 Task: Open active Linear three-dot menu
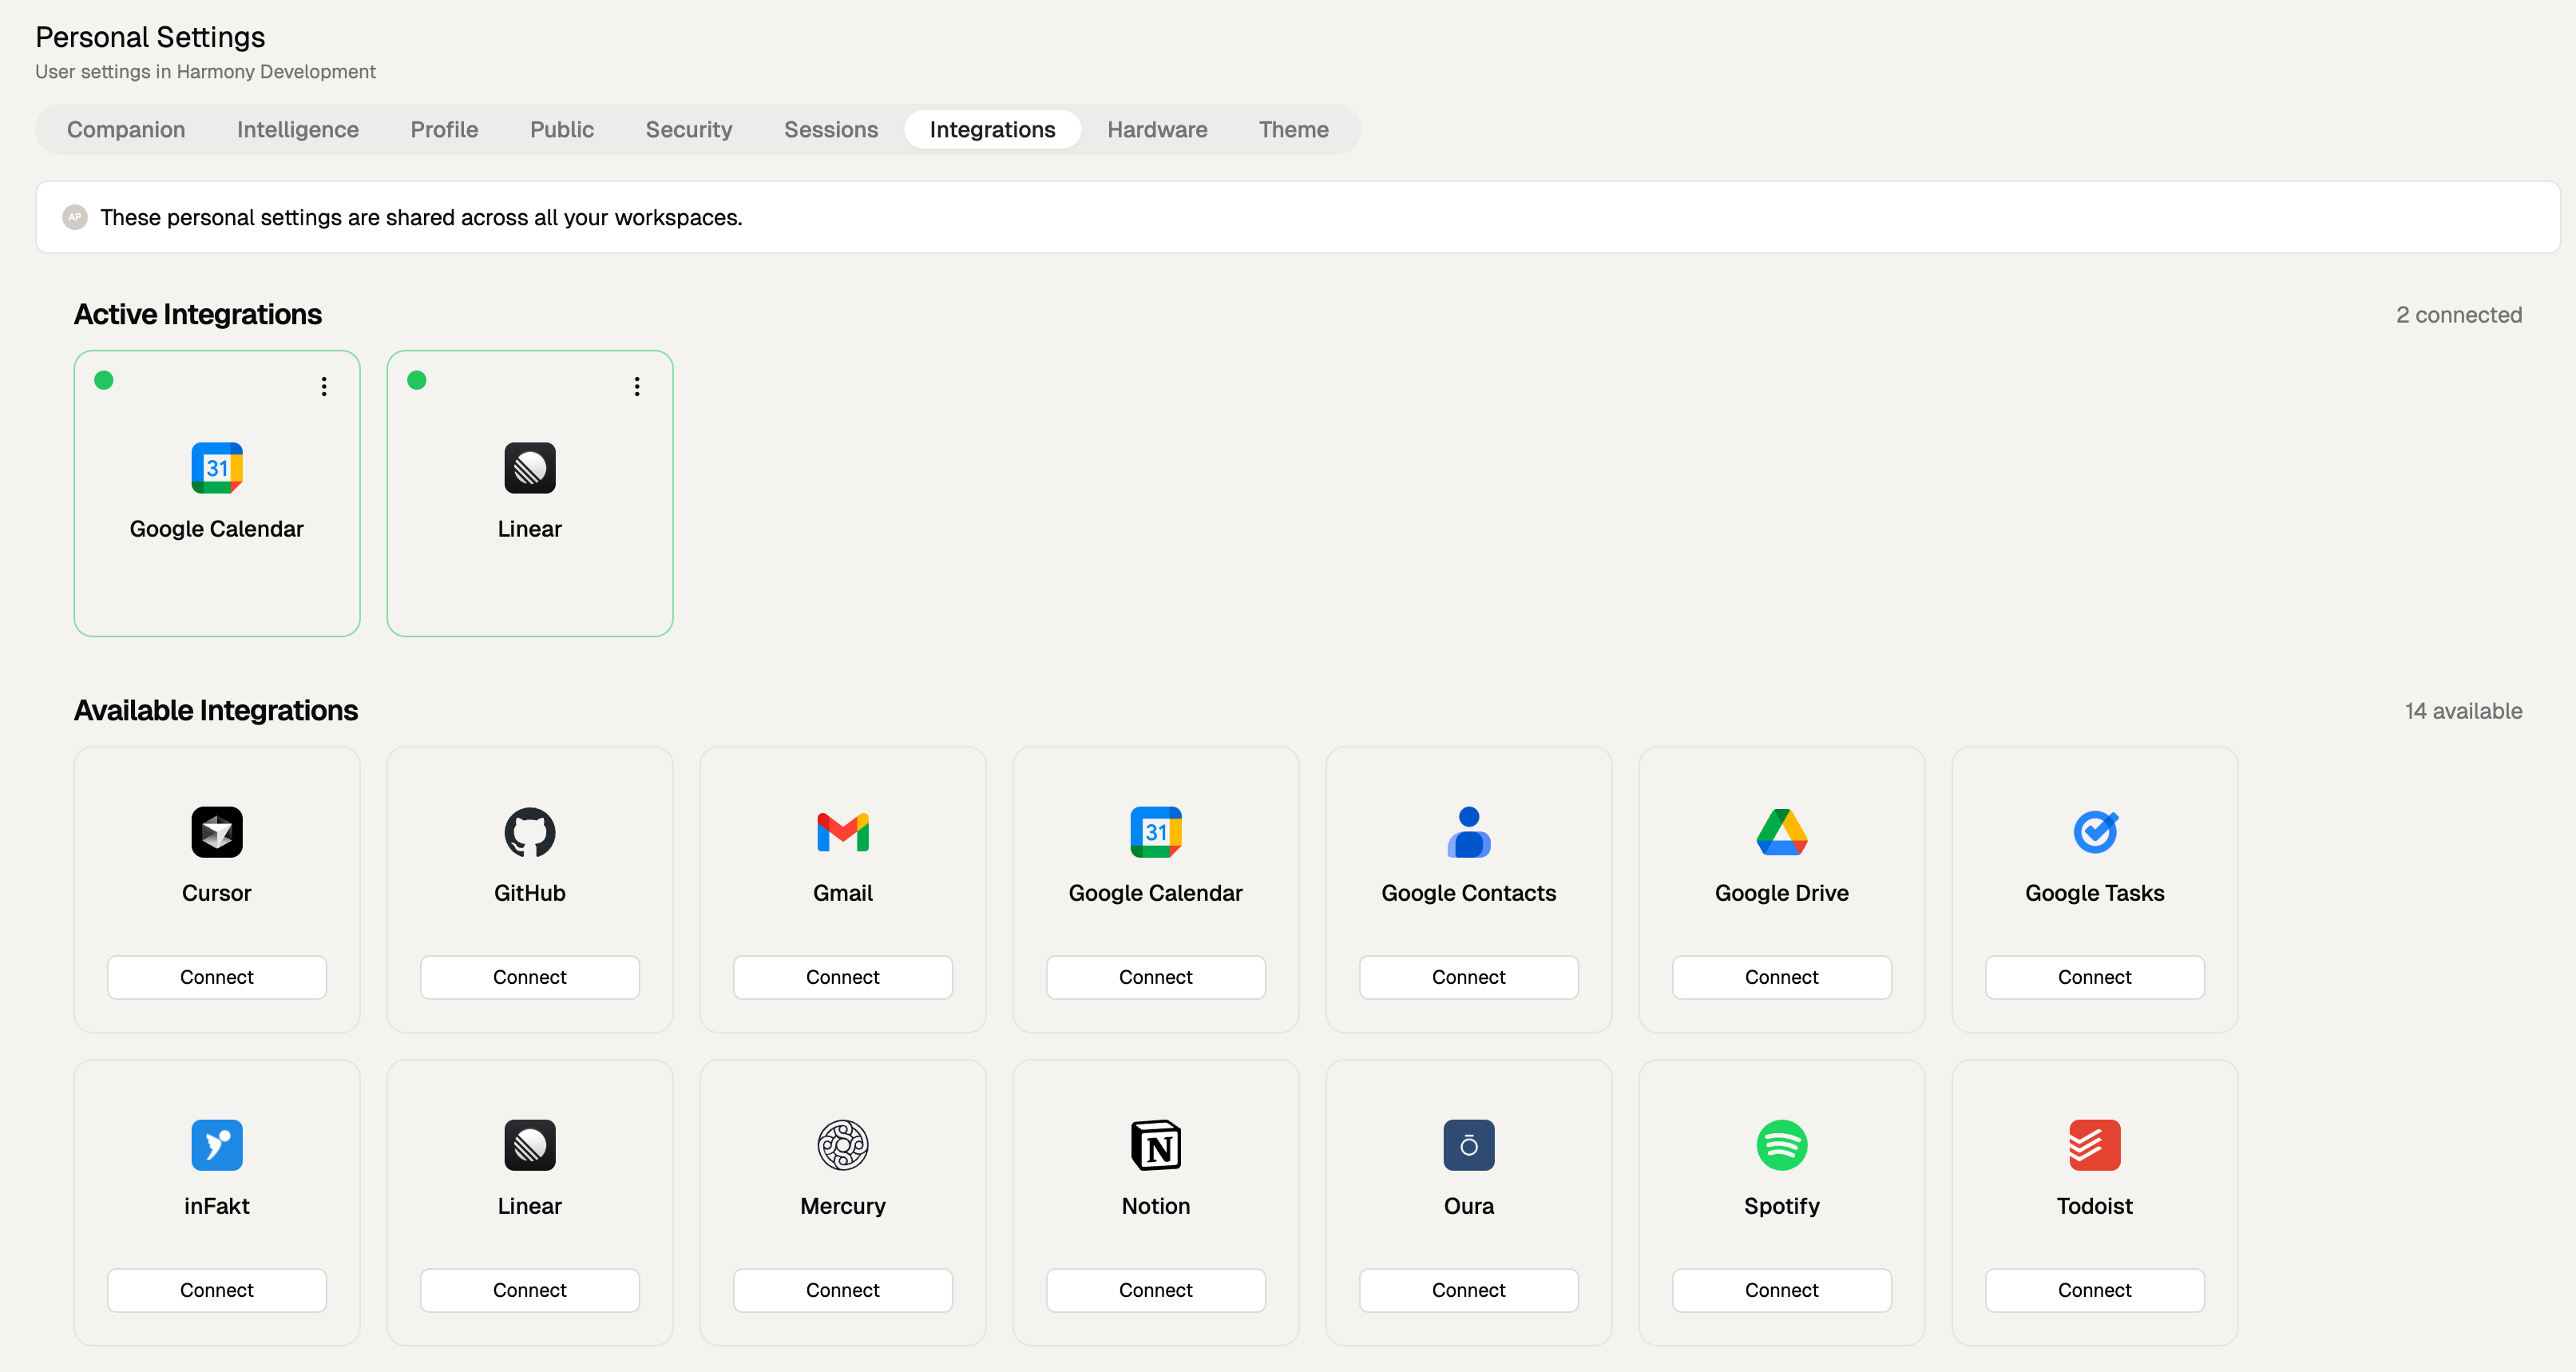tap(637, 386)
